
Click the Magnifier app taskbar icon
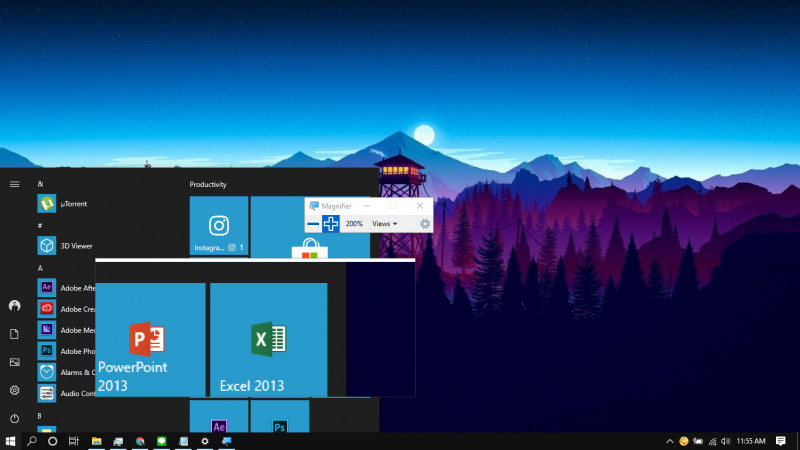227,441
